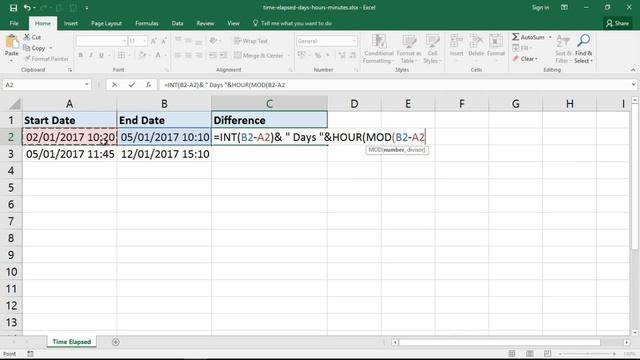This screenshot has width=640, height=360.
Task: Expand the formula bar
Action: [x=633, y=84]
